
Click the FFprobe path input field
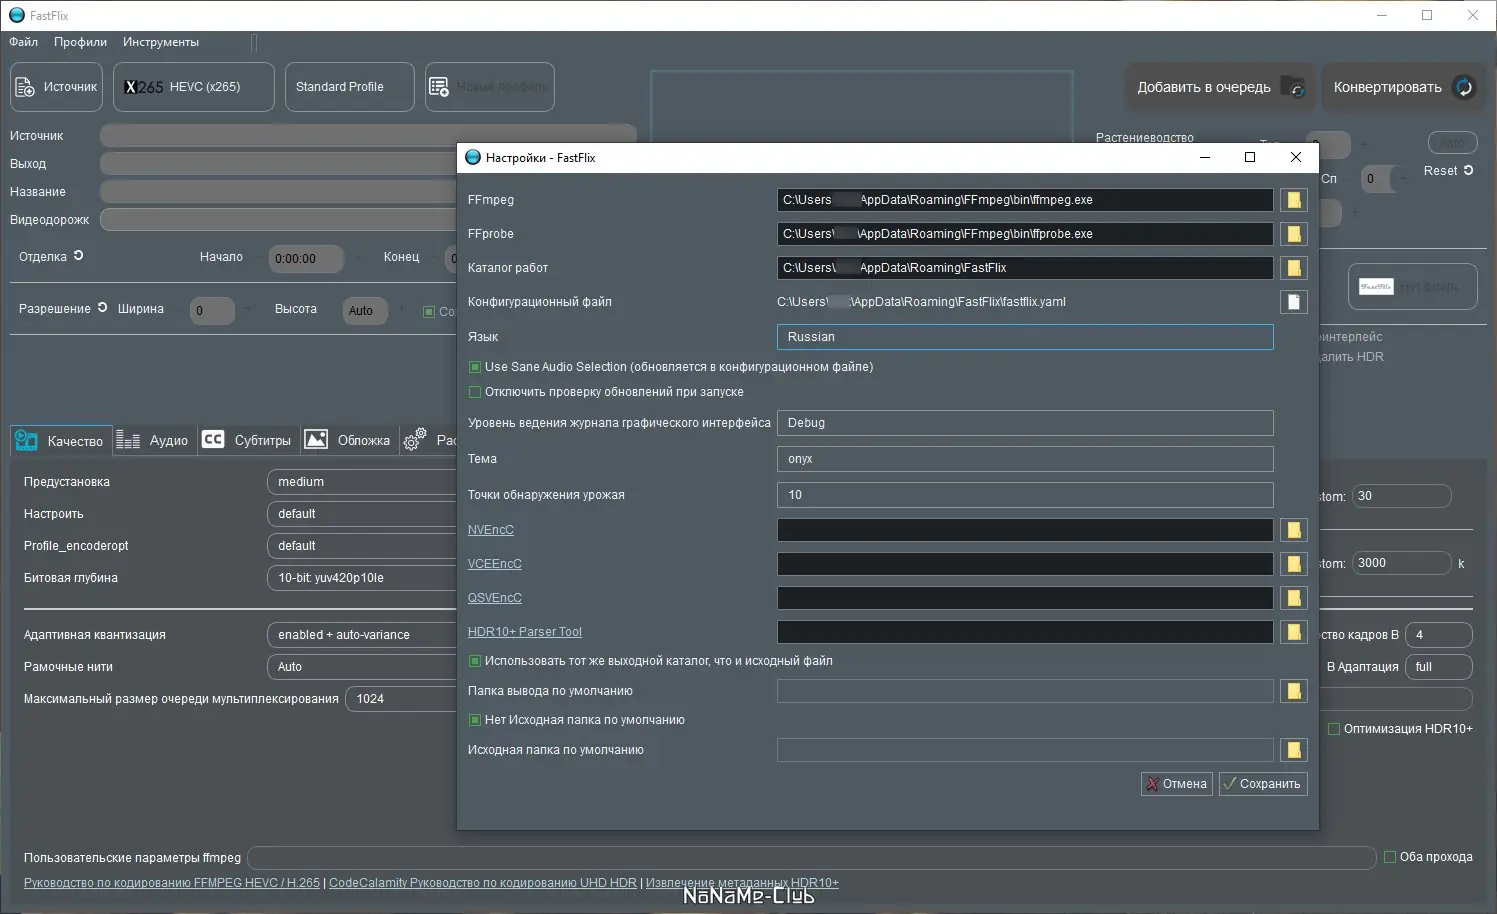pos(1025,234)
